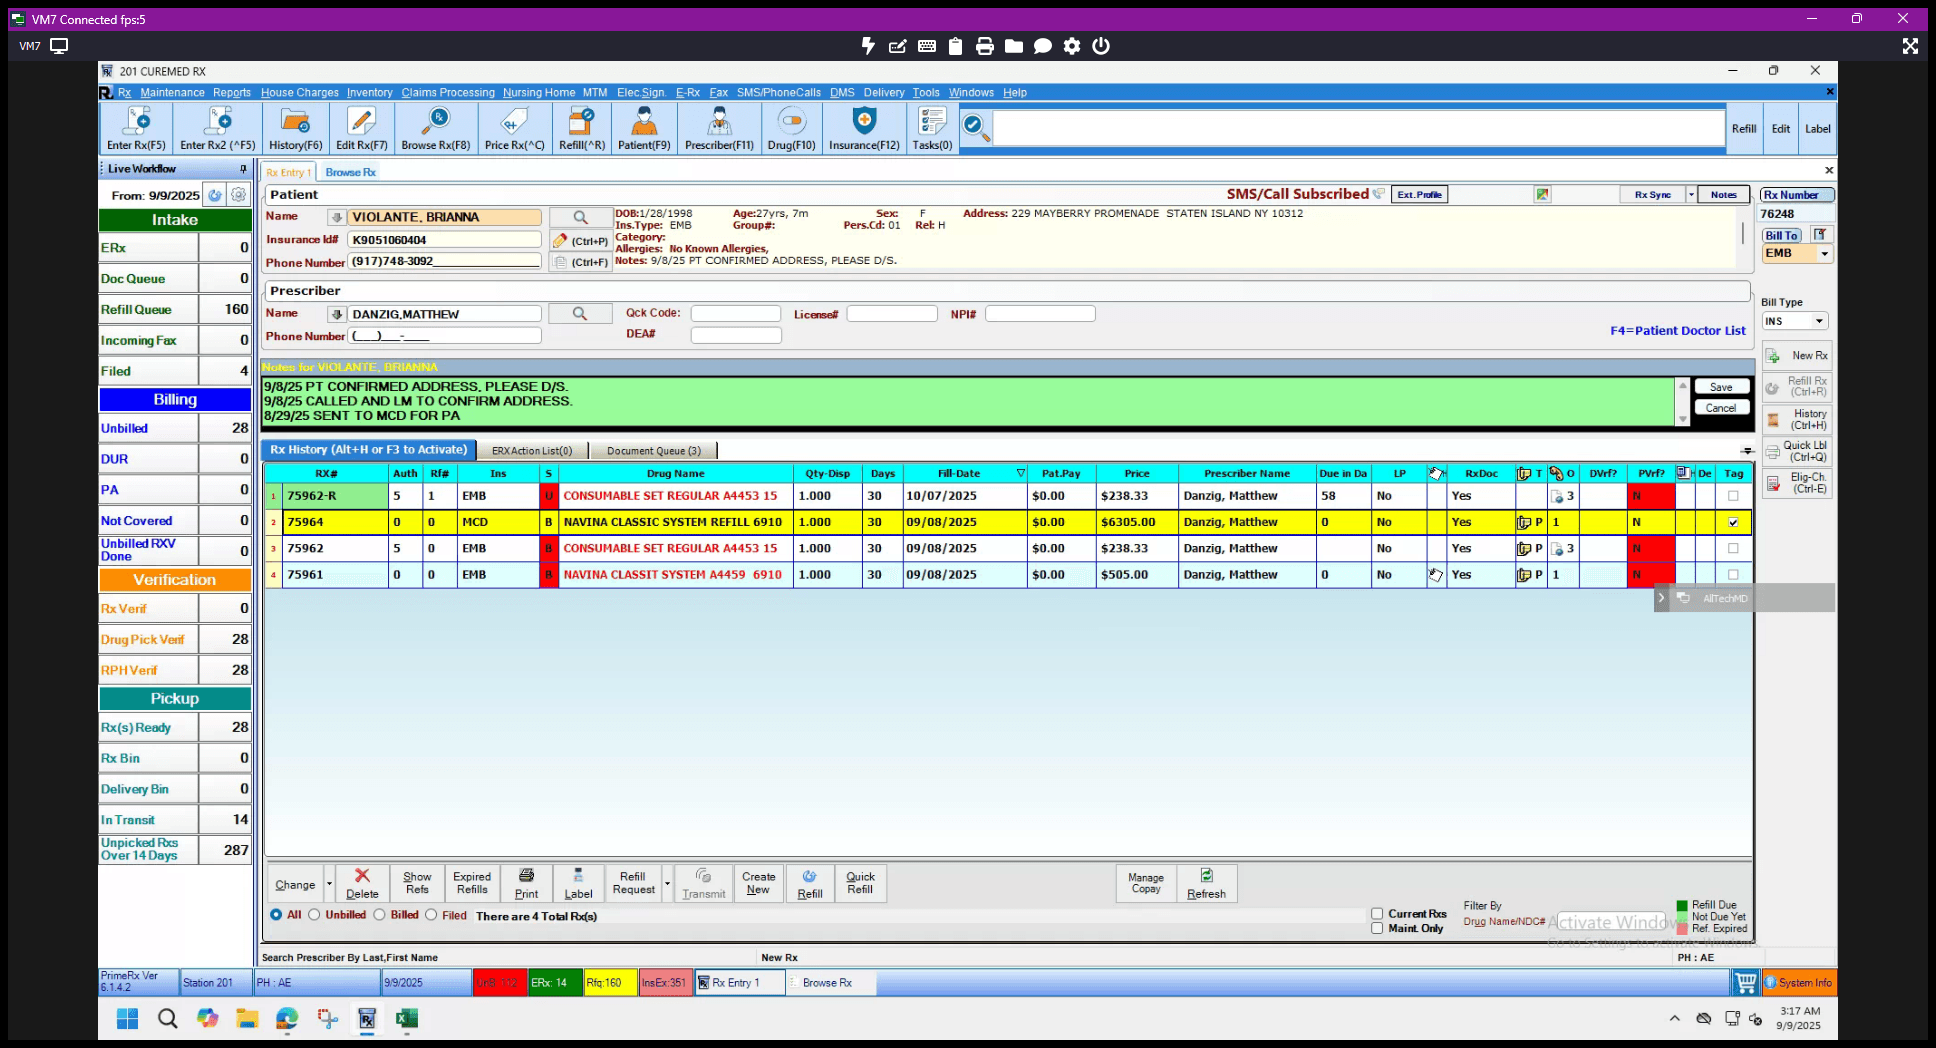Screen dimensions: 1936x1048
Task: Click patient name search magnifier icon
Action: [x=580, y=217]
